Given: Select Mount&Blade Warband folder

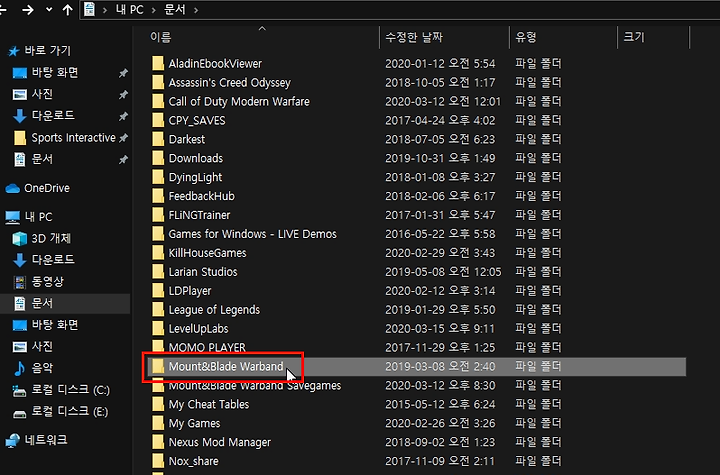Looking at the screenshot, I should (226, 367).
